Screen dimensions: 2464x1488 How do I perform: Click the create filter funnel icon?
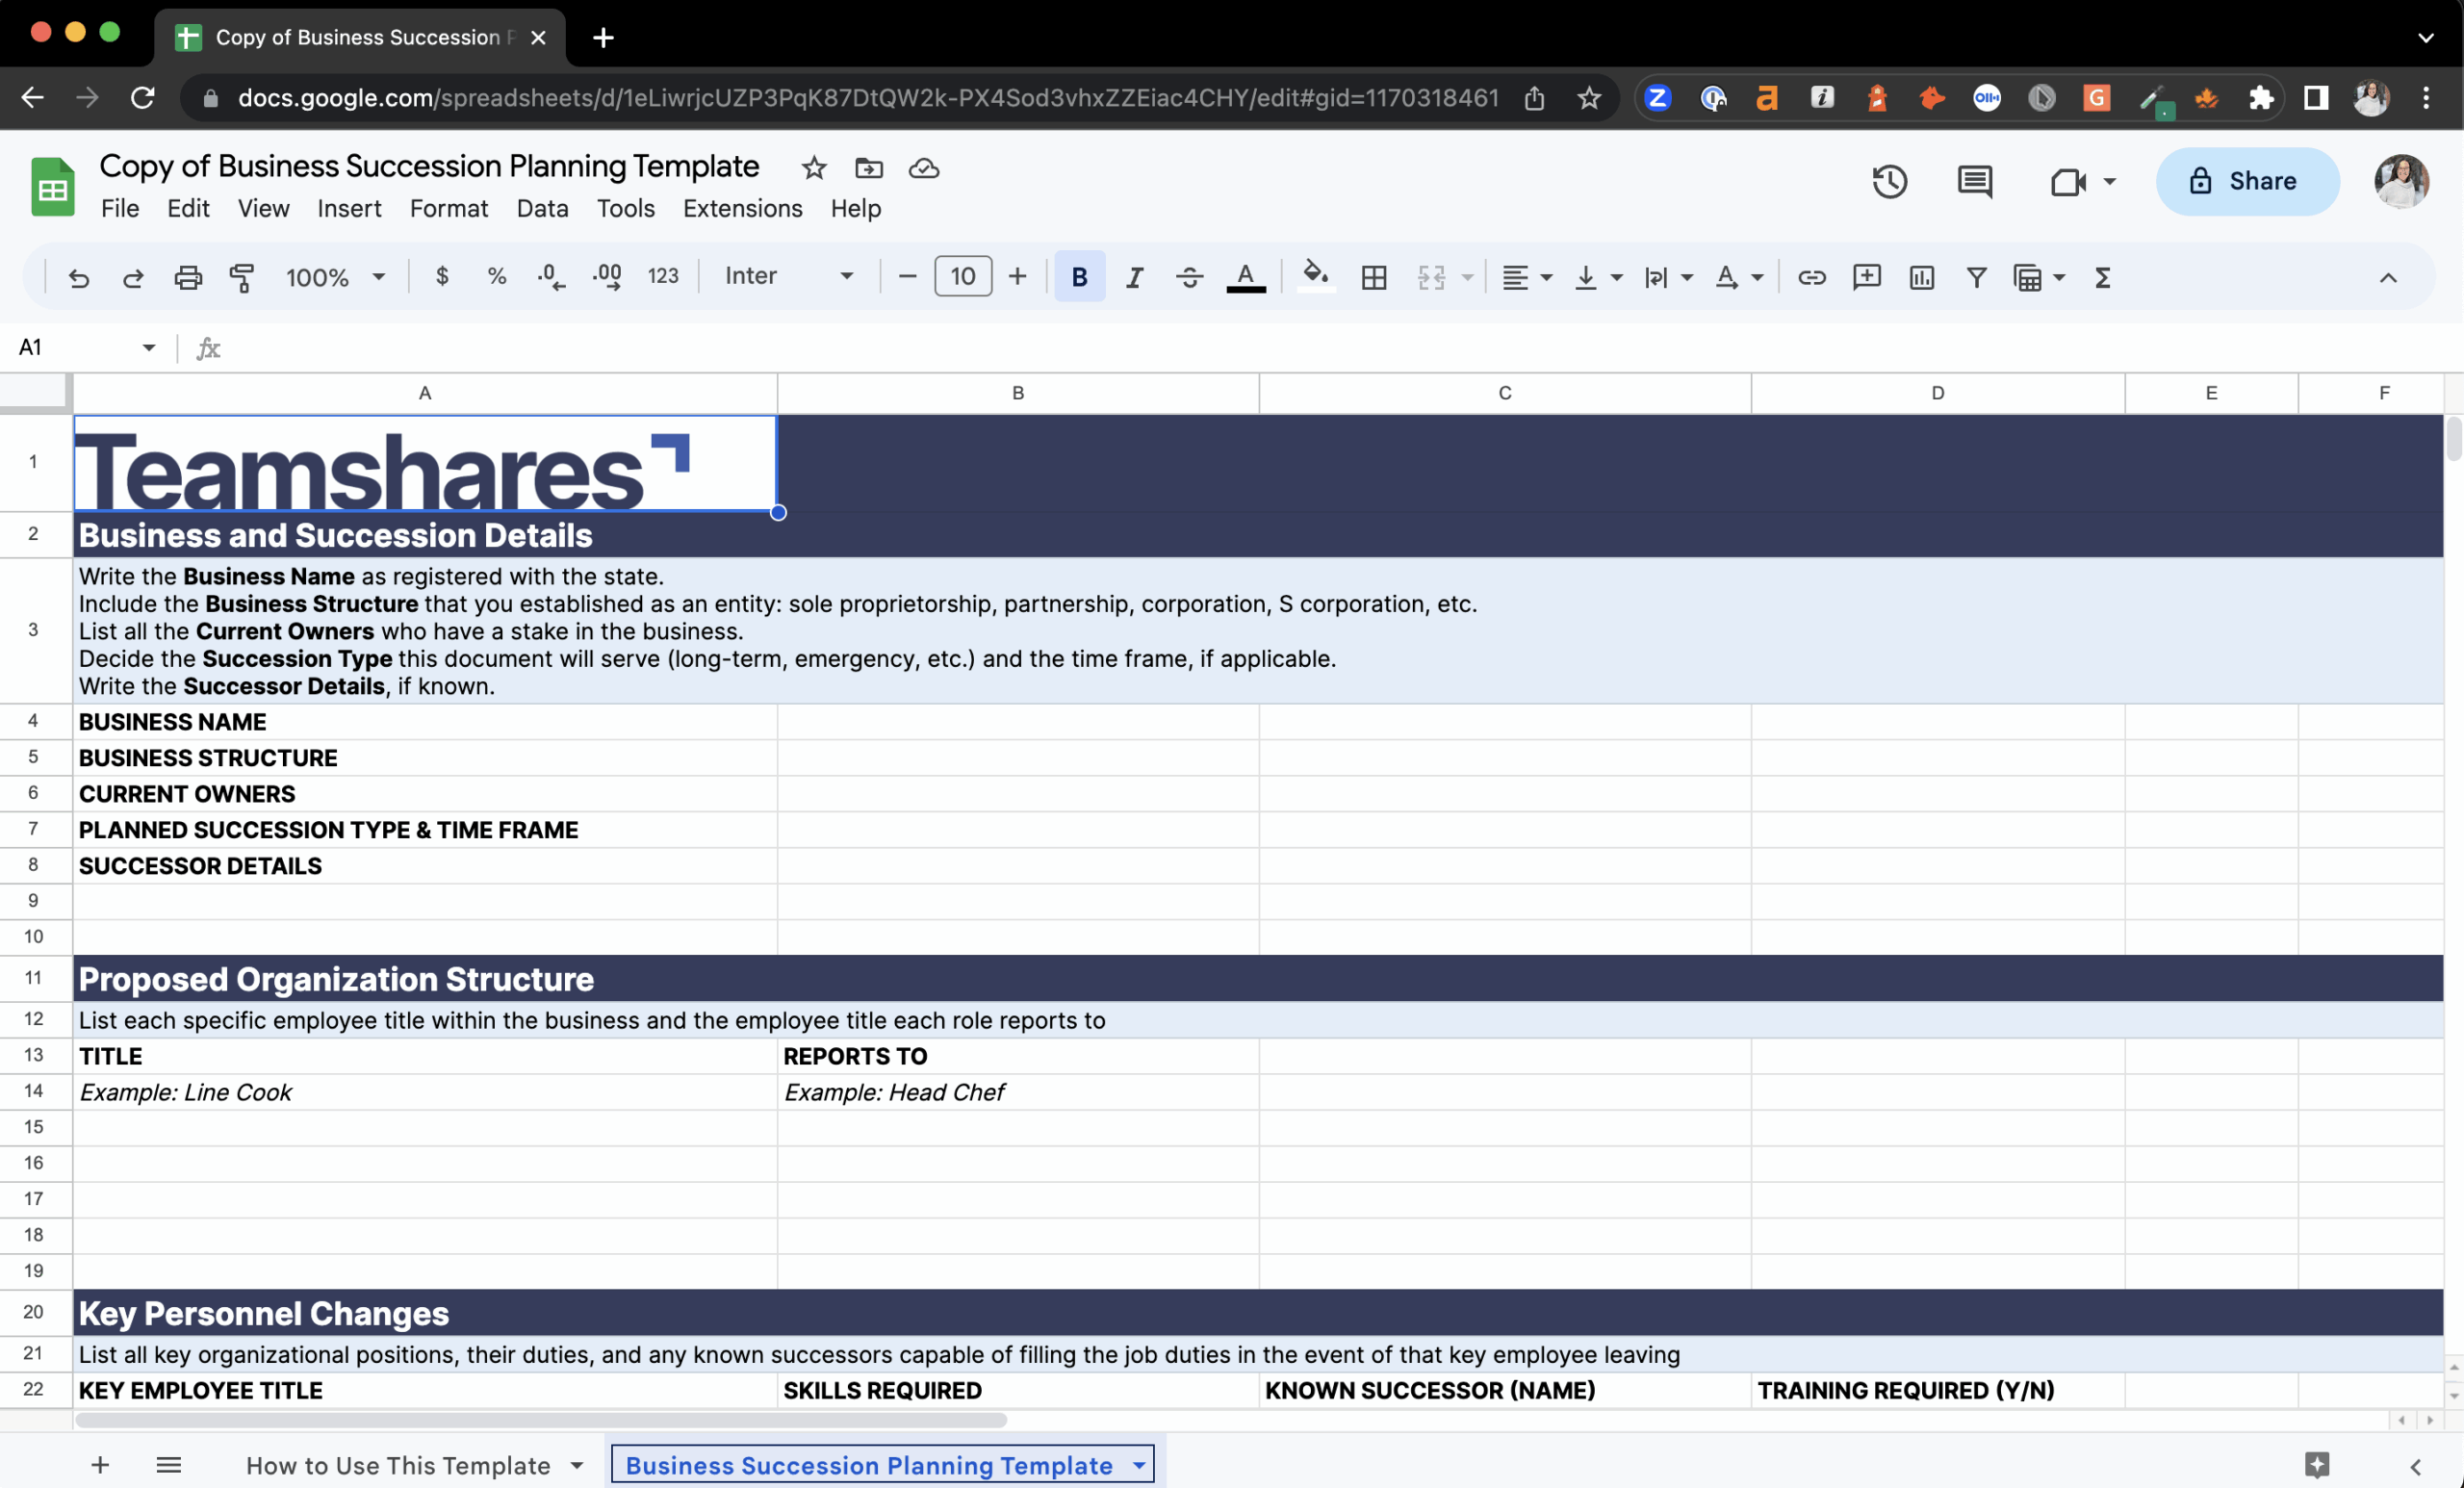pyautogui.click(x=1976, y=277)
